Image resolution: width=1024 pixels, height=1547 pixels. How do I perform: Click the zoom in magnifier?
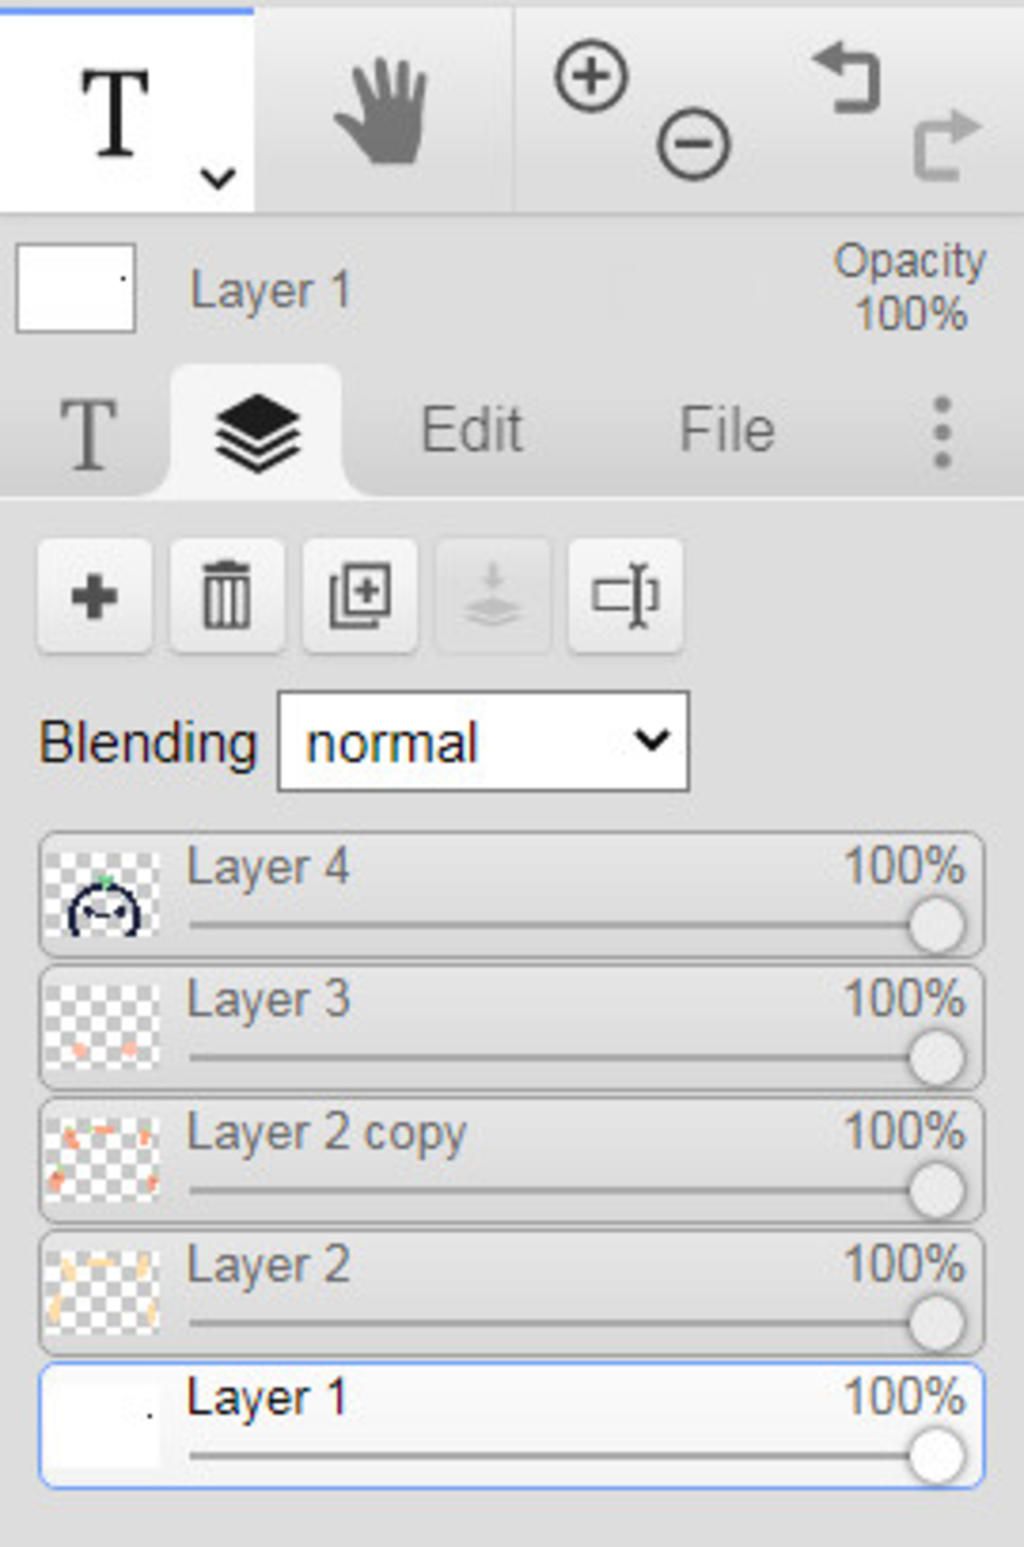point(591,76)
